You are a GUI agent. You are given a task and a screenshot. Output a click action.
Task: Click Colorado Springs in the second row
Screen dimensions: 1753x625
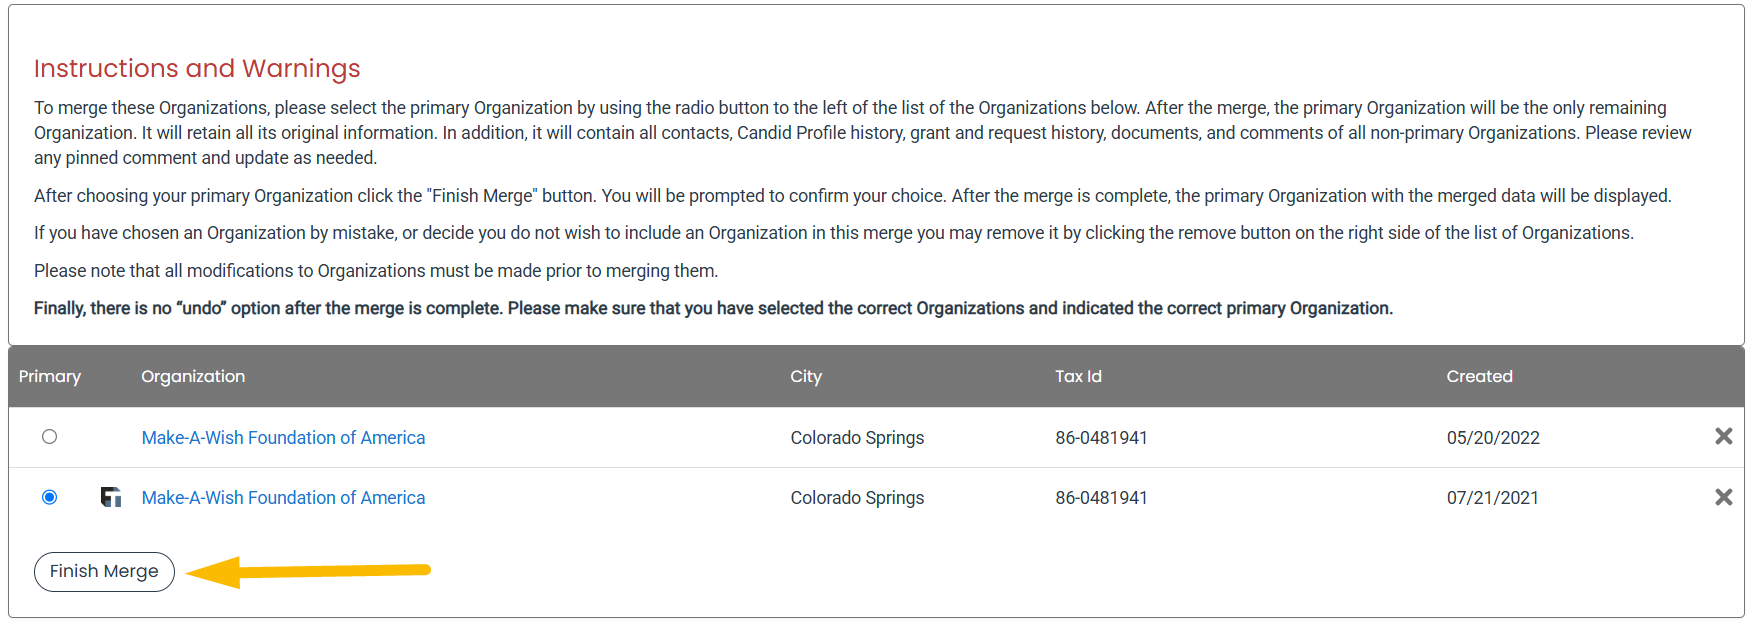pyautogui.click(x=857, y=498)
